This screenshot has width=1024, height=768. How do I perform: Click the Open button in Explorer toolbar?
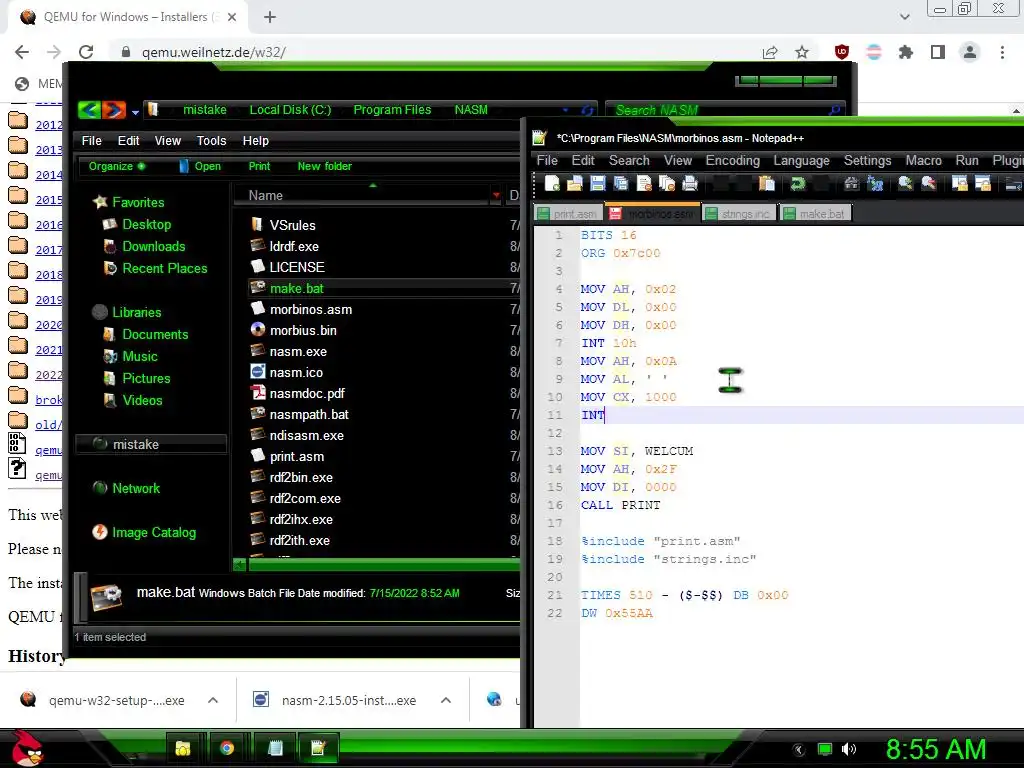200,166
